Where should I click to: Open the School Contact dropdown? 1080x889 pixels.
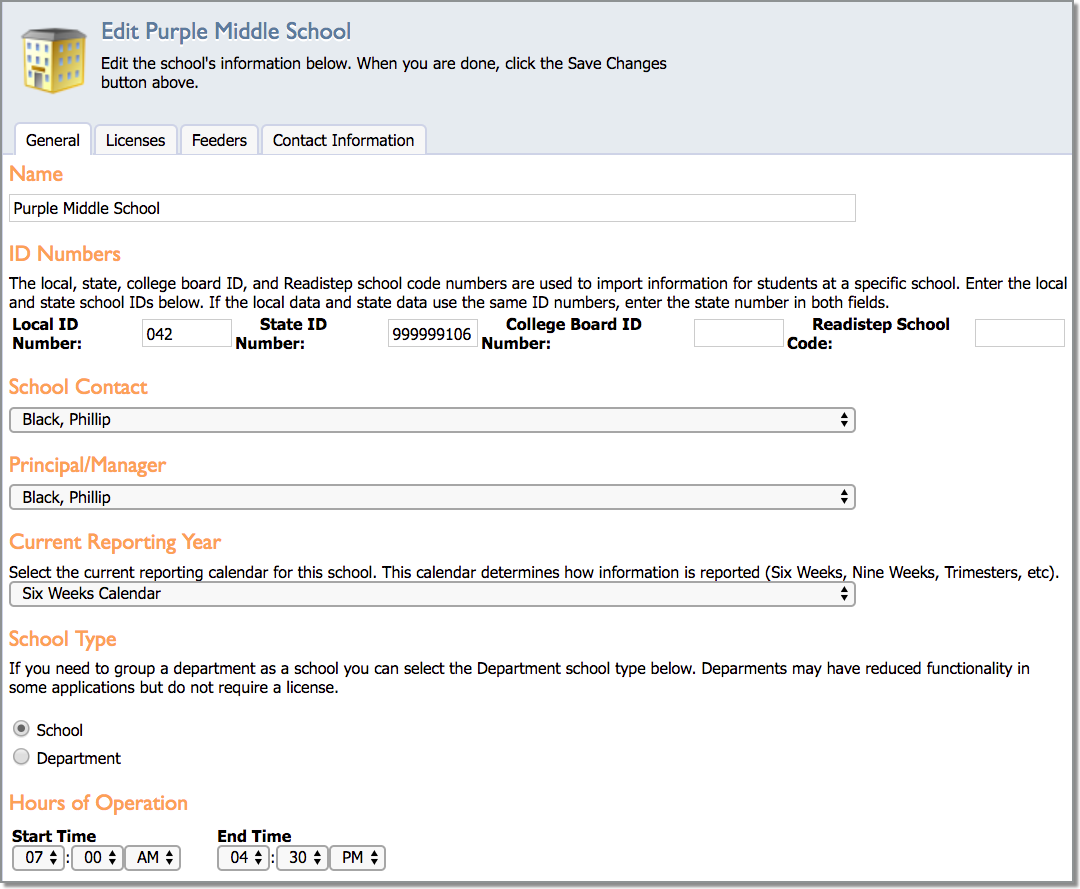[432, 420]
